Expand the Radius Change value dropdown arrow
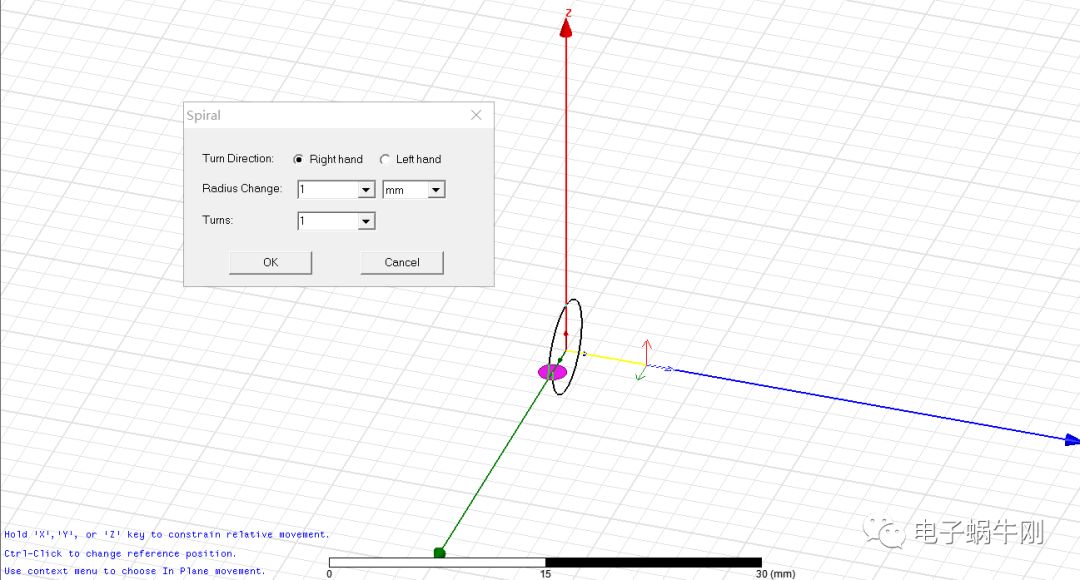Image resolution: width=1080 pixels, height=580 pixels. coord(366,190)
